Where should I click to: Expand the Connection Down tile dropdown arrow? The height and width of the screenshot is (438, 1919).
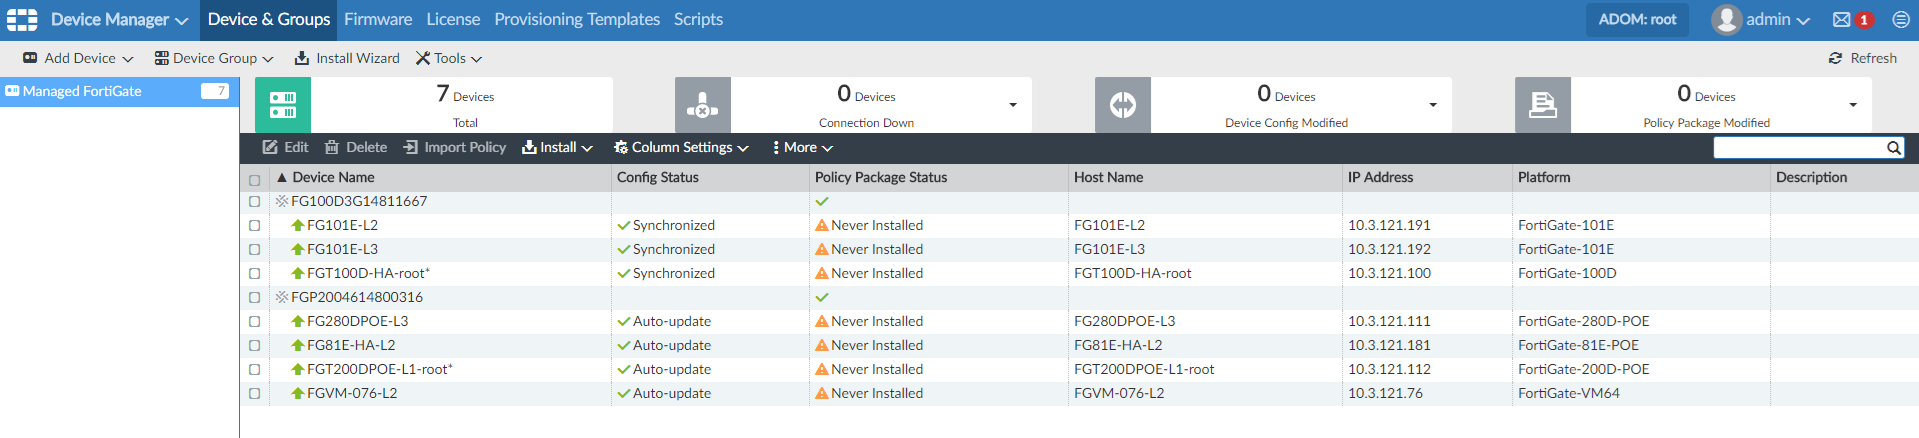click(1013, 105)
